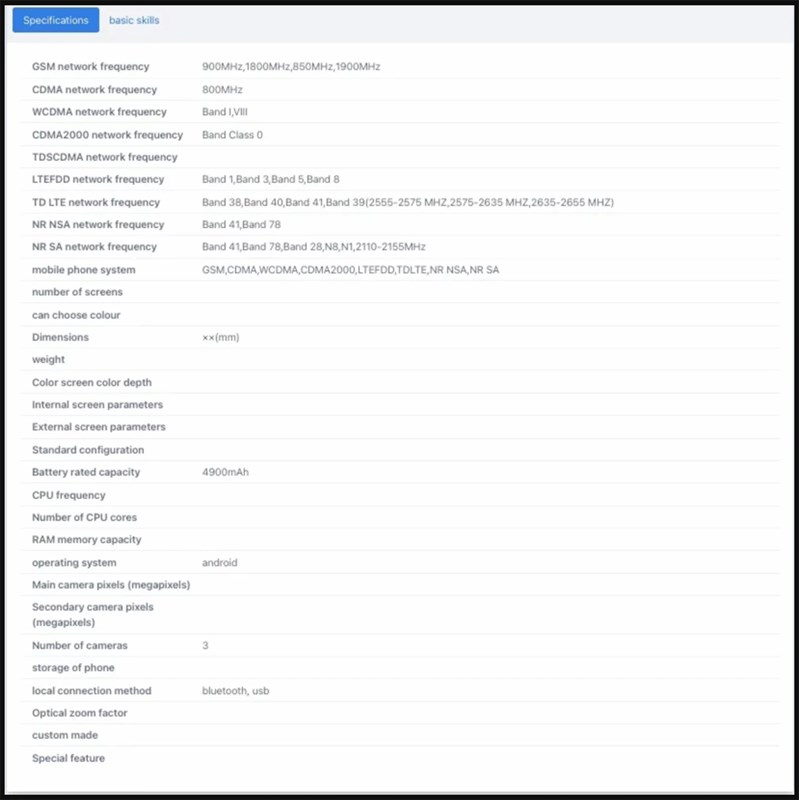Image resolution: width=799 pixels, height=800 pixels.
Task: Switch to the Specifications tab
Action: [55, 20]
